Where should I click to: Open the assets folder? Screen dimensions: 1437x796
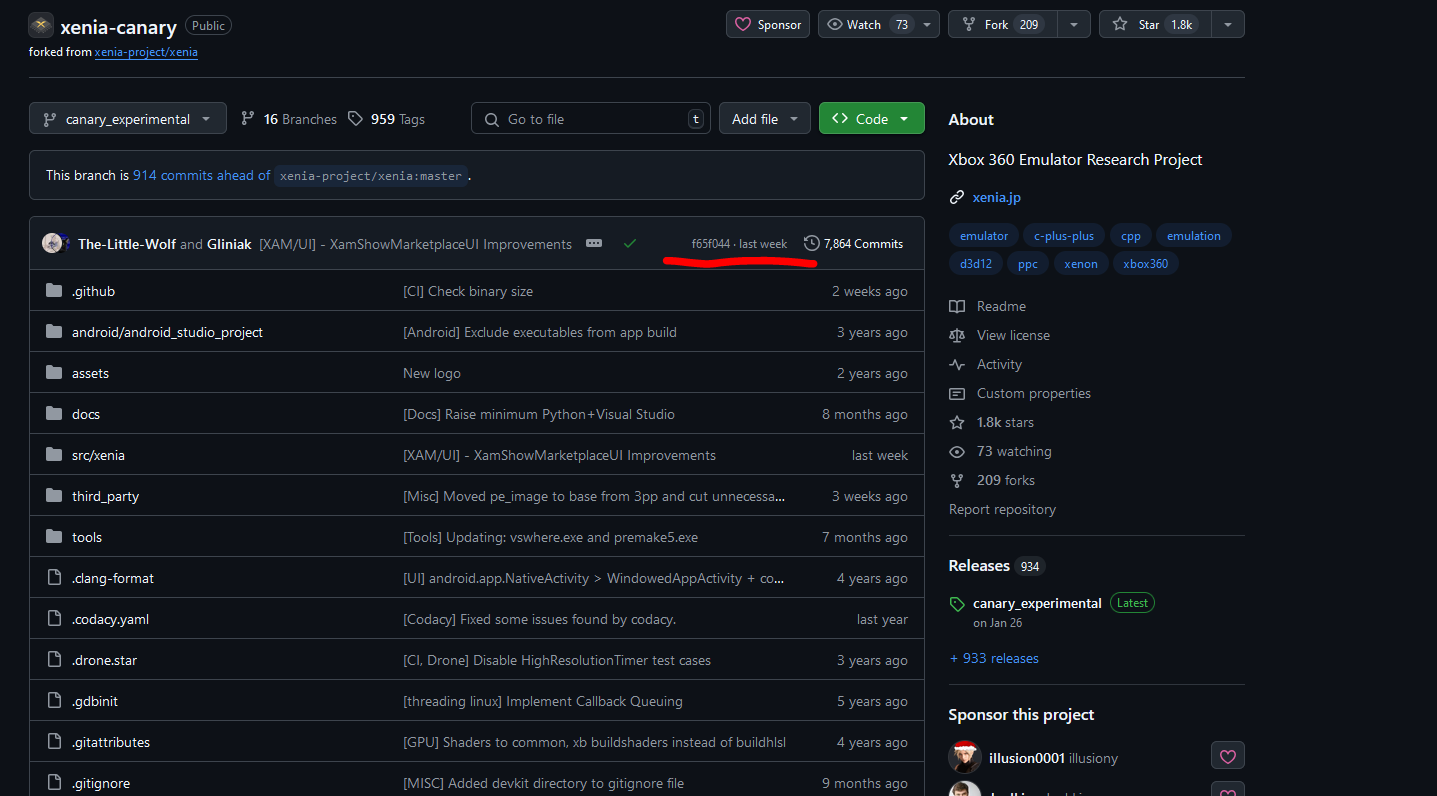90,373
